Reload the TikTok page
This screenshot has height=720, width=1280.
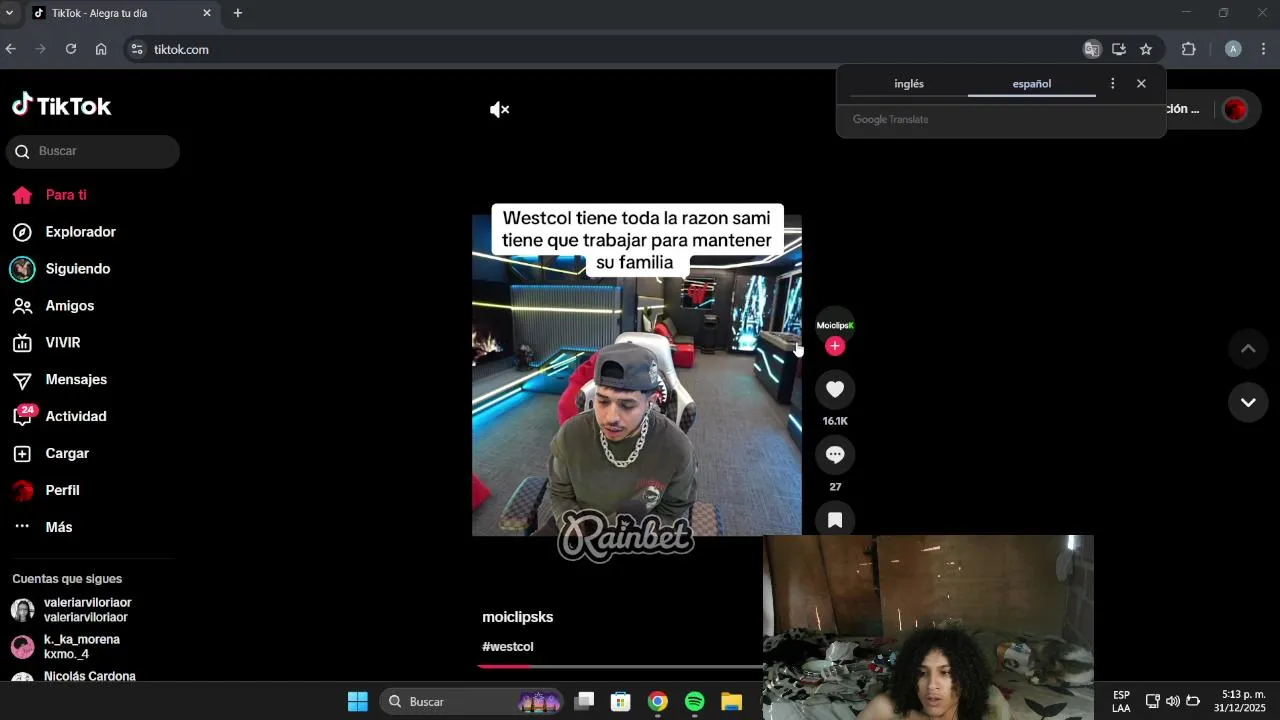click(71, 49)
